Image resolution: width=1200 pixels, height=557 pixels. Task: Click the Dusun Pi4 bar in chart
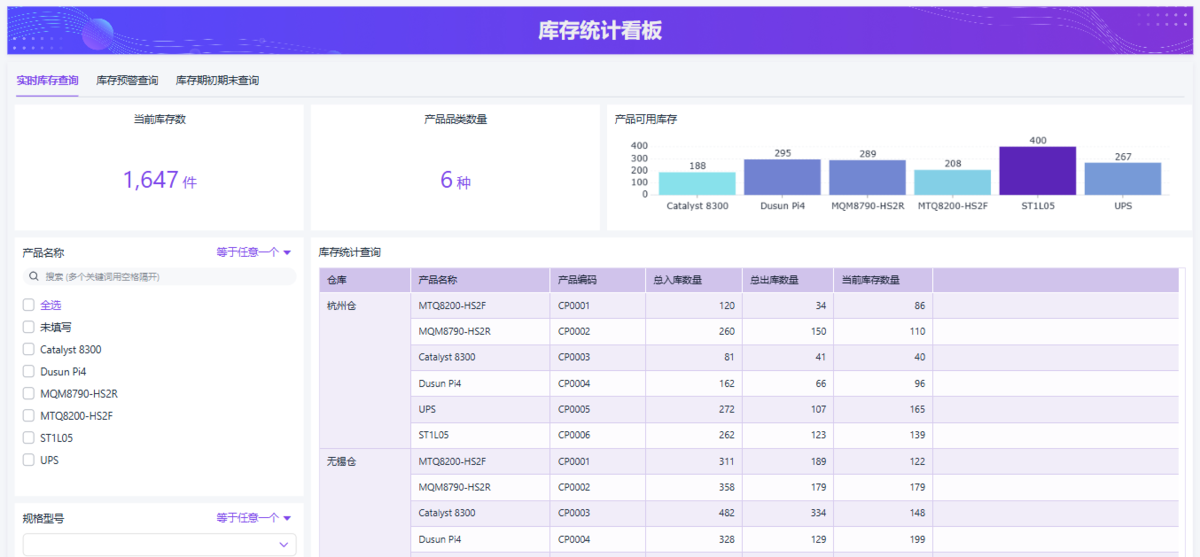(x=782, y=177)
